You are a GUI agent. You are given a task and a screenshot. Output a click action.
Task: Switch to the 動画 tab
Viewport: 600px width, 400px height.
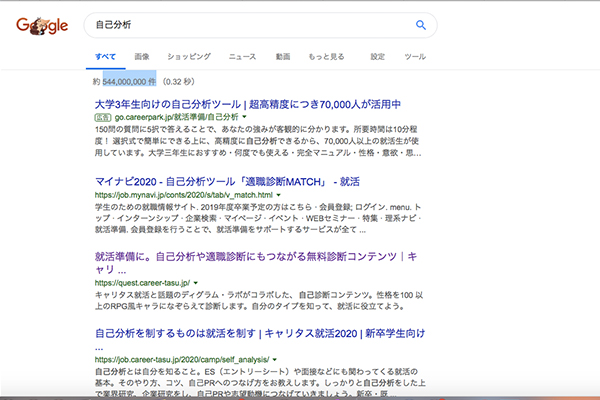(283, 57)
